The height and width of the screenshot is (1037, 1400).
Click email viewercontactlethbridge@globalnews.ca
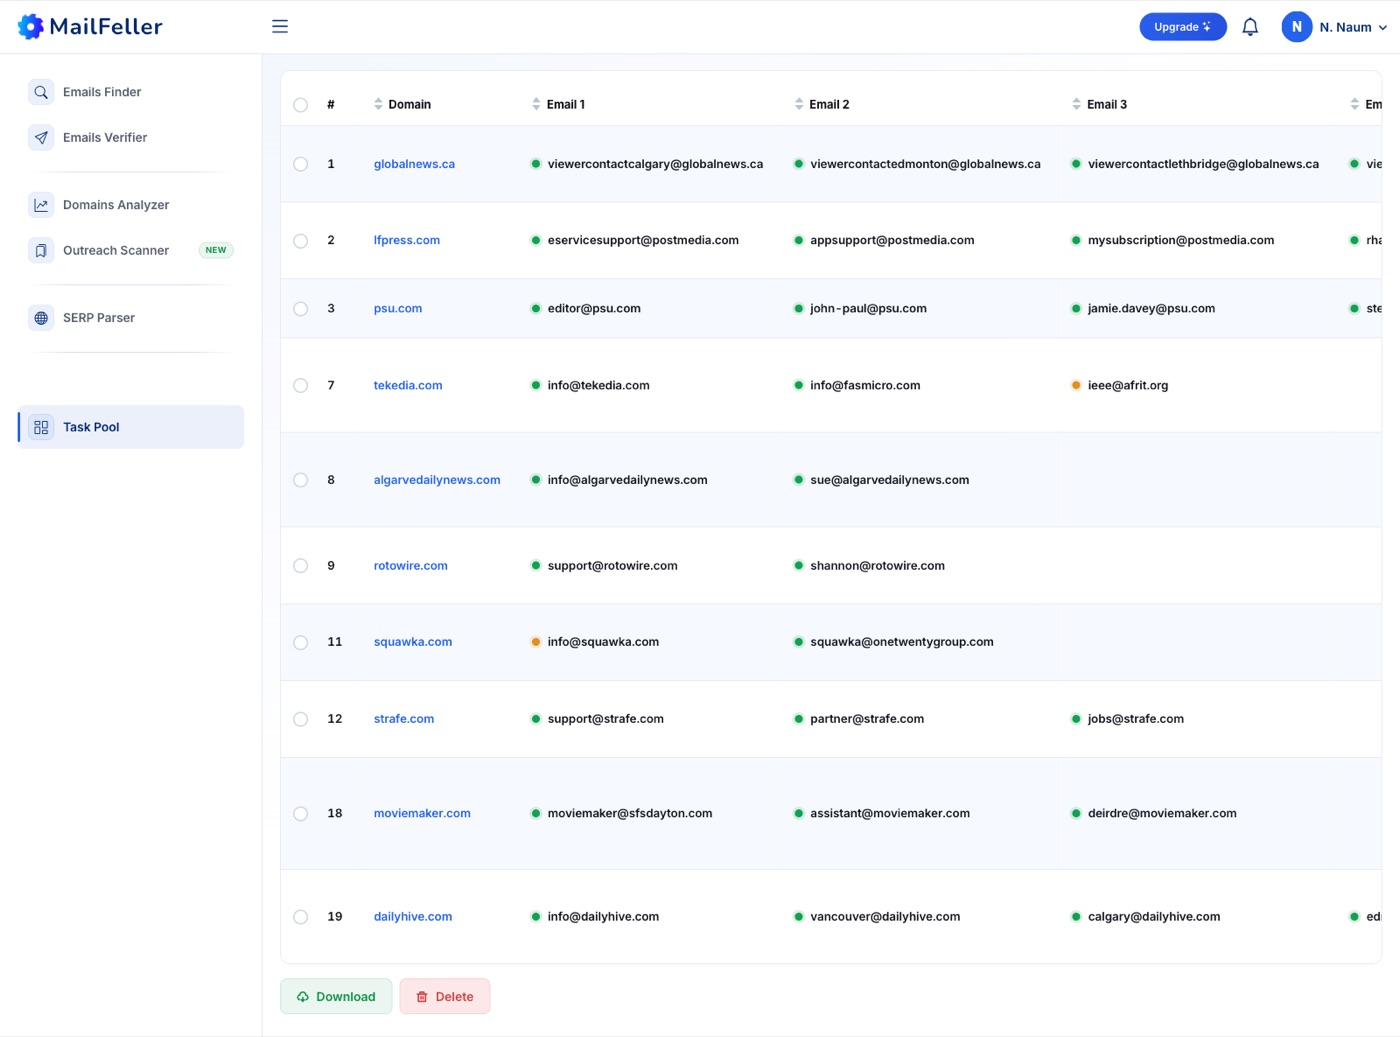tap(1203, 164)
